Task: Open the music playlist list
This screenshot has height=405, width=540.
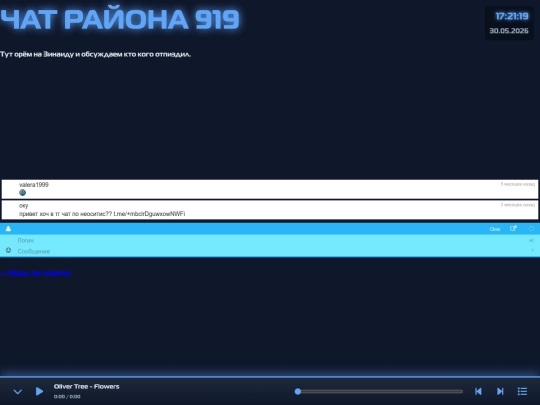Action: point(522,391)
